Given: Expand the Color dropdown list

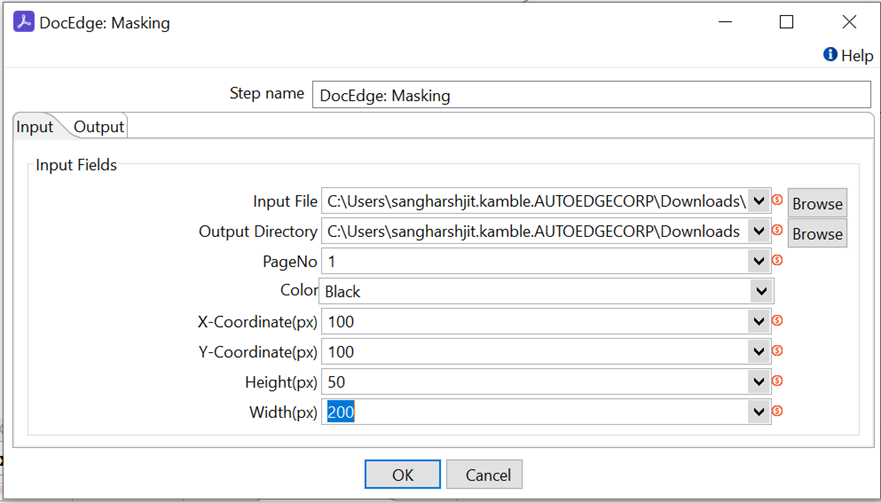Looking at the screenshot, I should pos(762,291).
